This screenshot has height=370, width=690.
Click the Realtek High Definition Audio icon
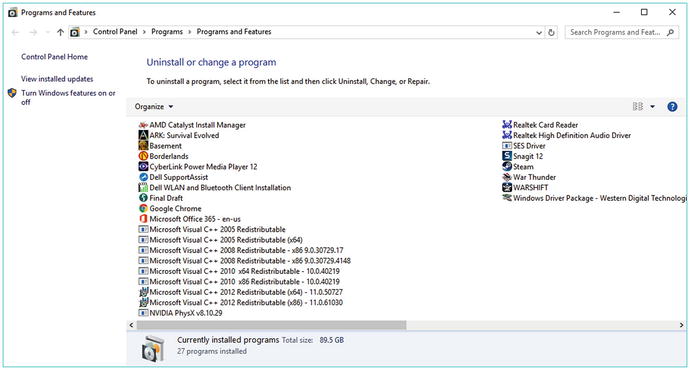(507, 135)
